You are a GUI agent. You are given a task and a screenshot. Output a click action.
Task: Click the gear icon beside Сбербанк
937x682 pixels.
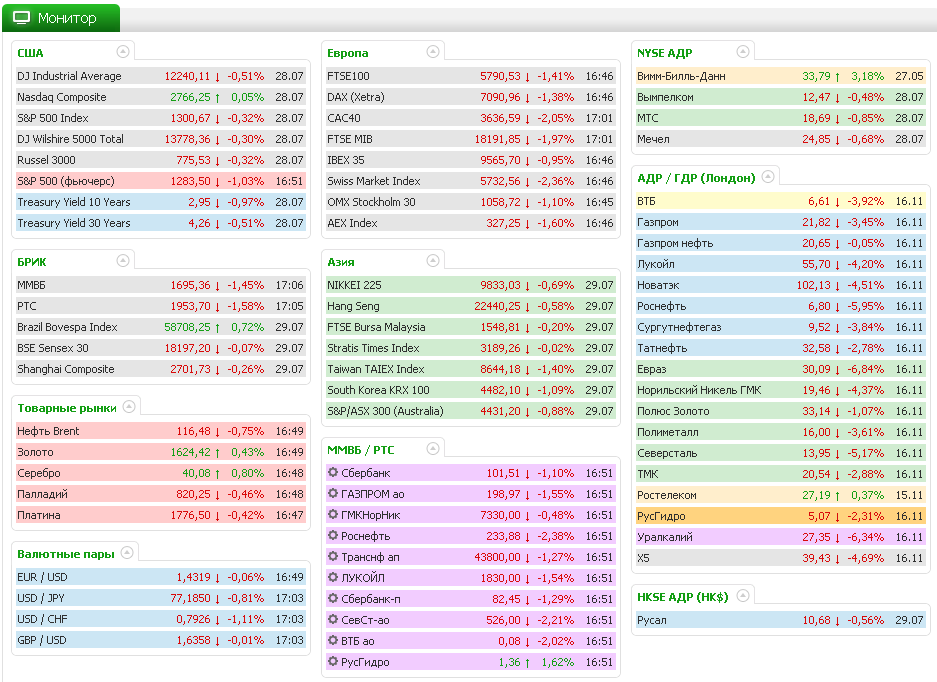[333, 472]
